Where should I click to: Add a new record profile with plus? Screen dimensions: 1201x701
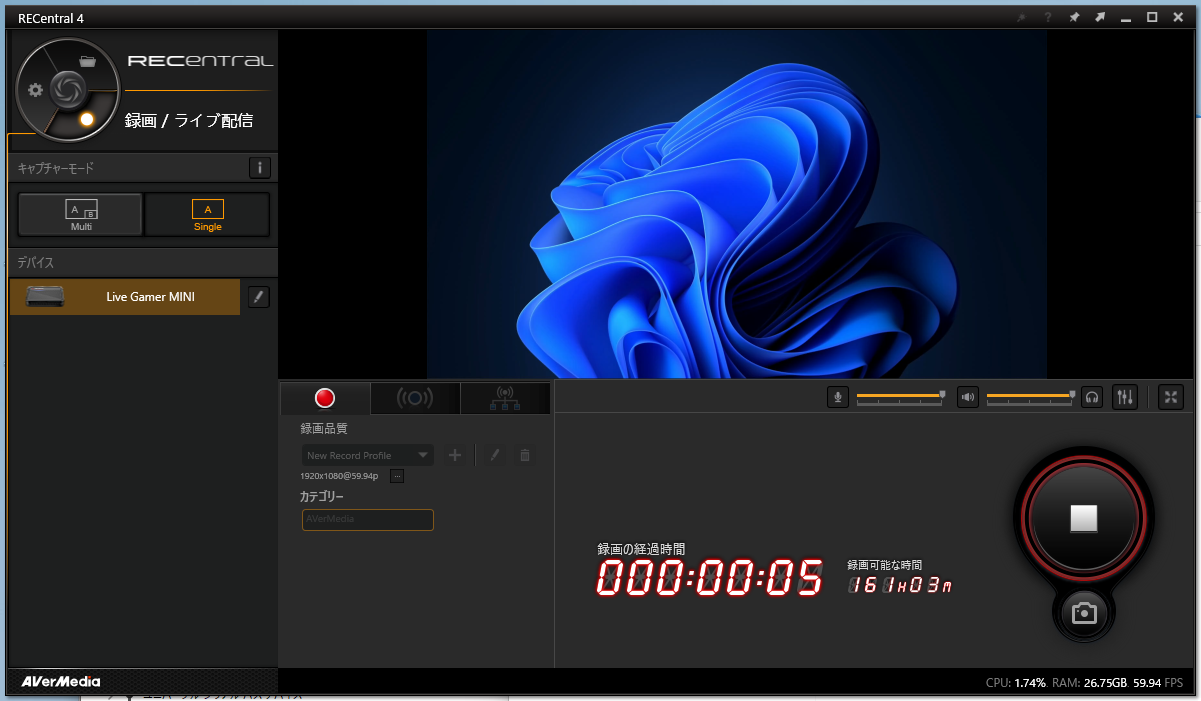(x=455, y=455)
